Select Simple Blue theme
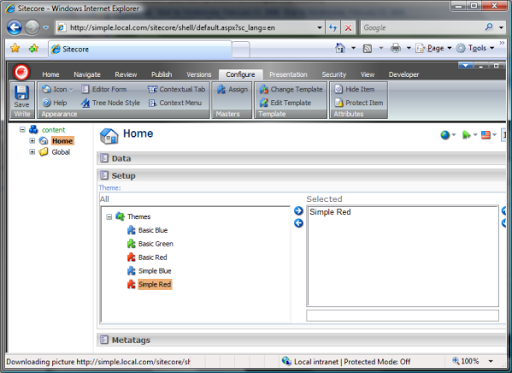 point(155,271)
